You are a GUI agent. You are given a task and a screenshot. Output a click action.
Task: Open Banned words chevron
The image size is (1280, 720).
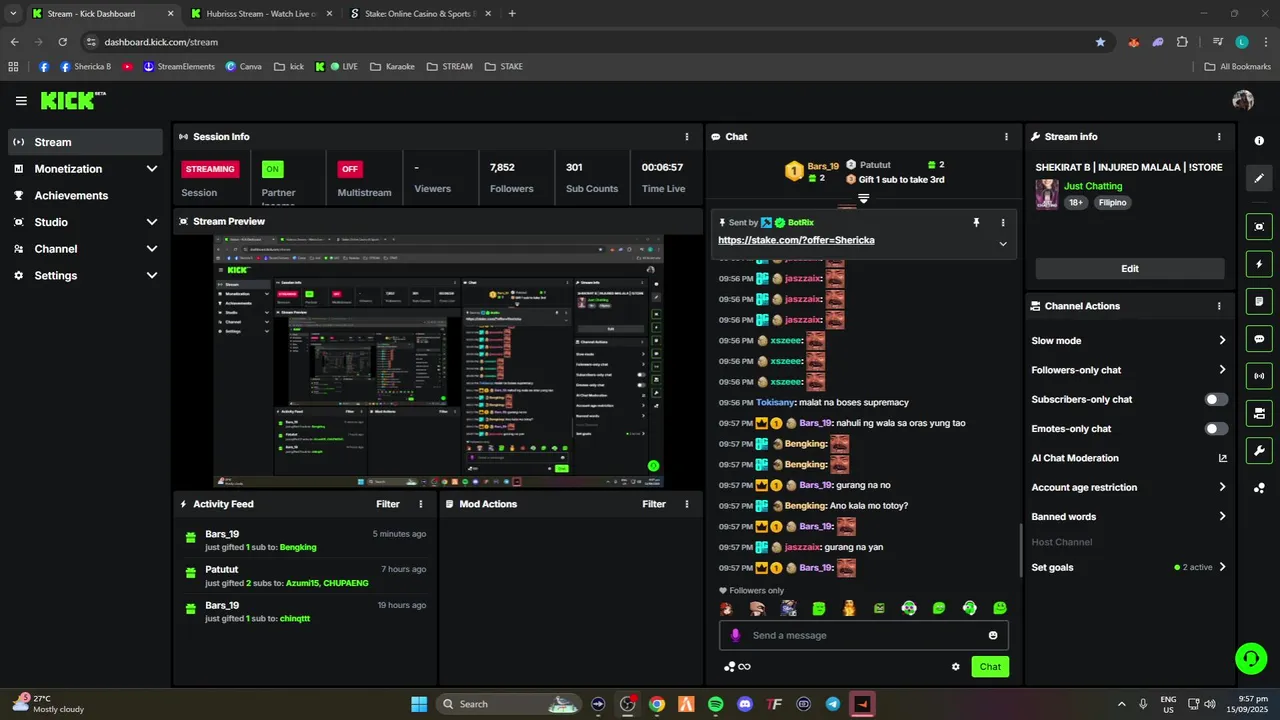1222,517
